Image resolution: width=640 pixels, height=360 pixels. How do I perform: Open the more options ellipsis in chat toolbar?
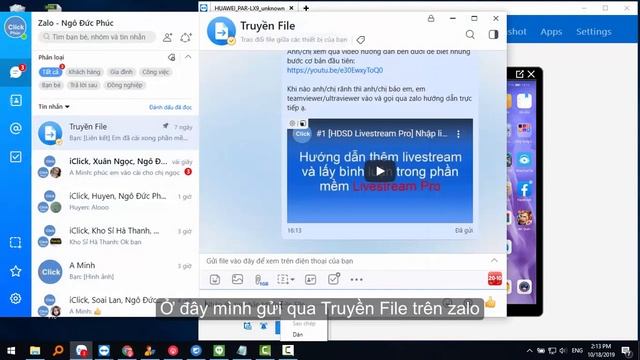pyautogui.click(x=356, y=280)
